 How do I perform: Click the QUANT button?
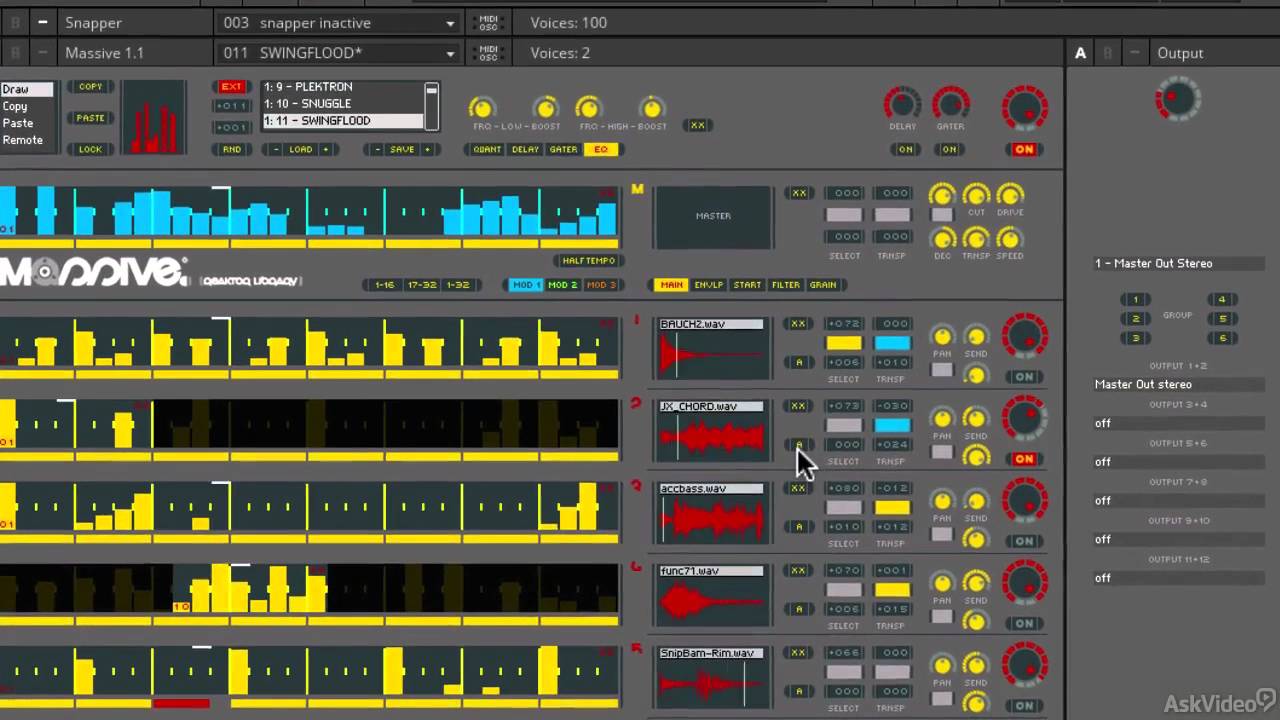pos(486,149)
